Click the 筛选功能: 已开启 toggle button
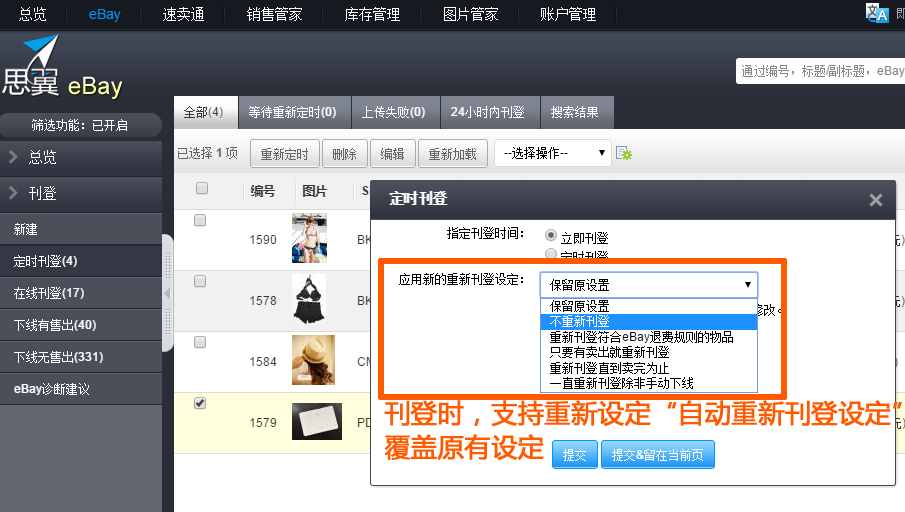This screenshot has width=905, height=512. click(80, 125)
